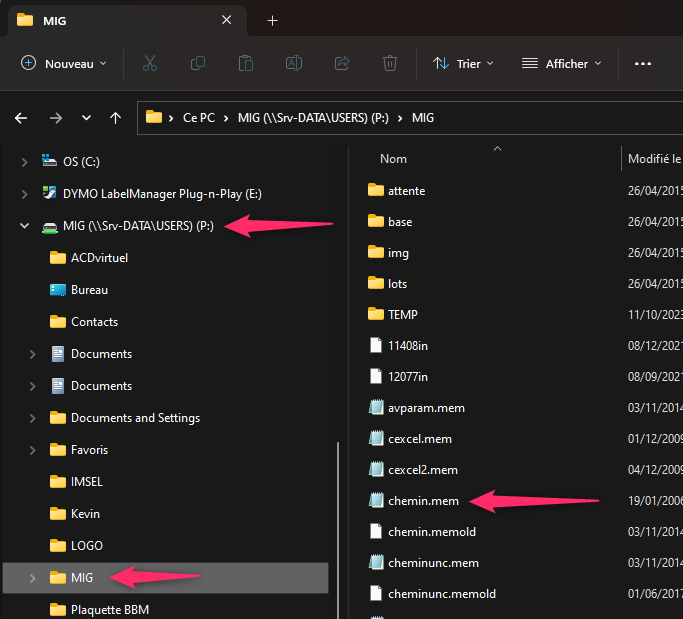Open the three-dots more options menu
Image resolution: width=683 pixels, height=619 pixels.
click(x=643, y=63)
